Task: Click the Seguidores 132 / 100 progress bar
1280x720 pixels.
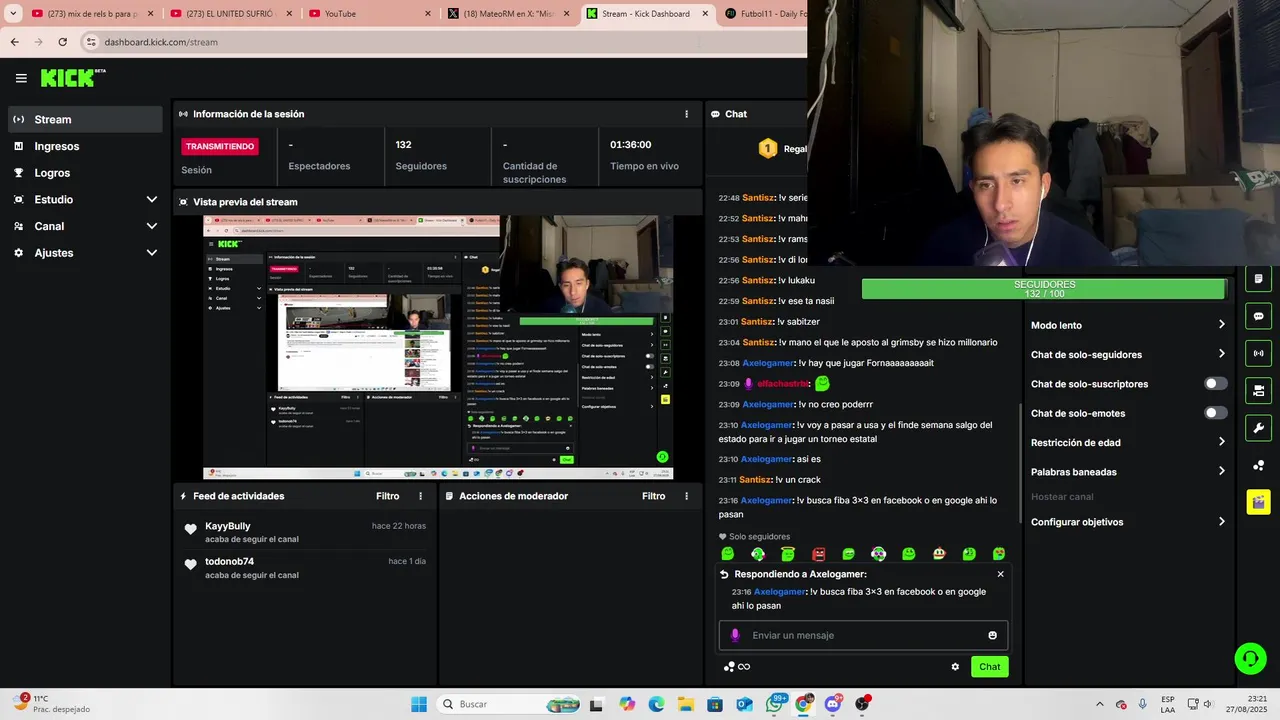Action: coord(1044,289)
